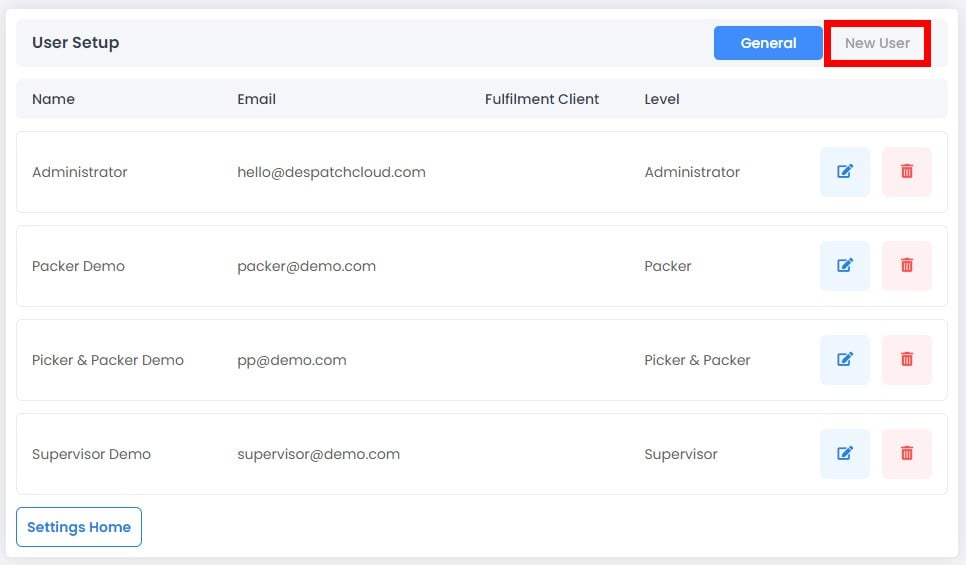
Task: Delete the Packer Demo user
Action: (x=906, y=266)
